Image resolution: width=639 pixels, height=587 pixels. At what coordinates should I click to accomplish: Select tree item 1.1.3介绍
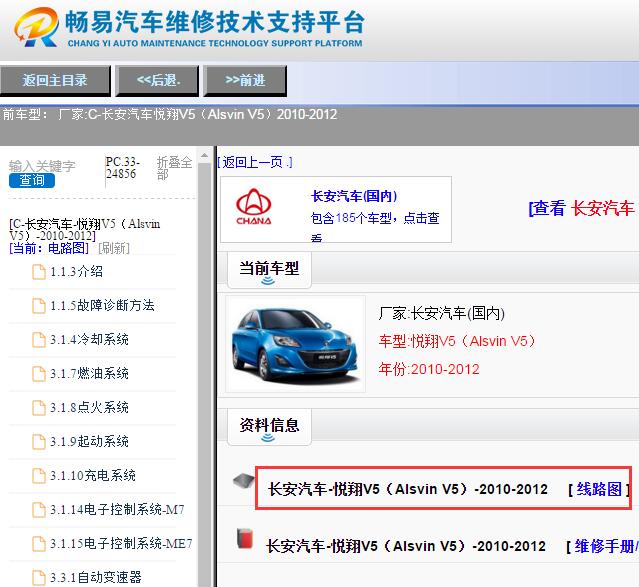(76, 271)
